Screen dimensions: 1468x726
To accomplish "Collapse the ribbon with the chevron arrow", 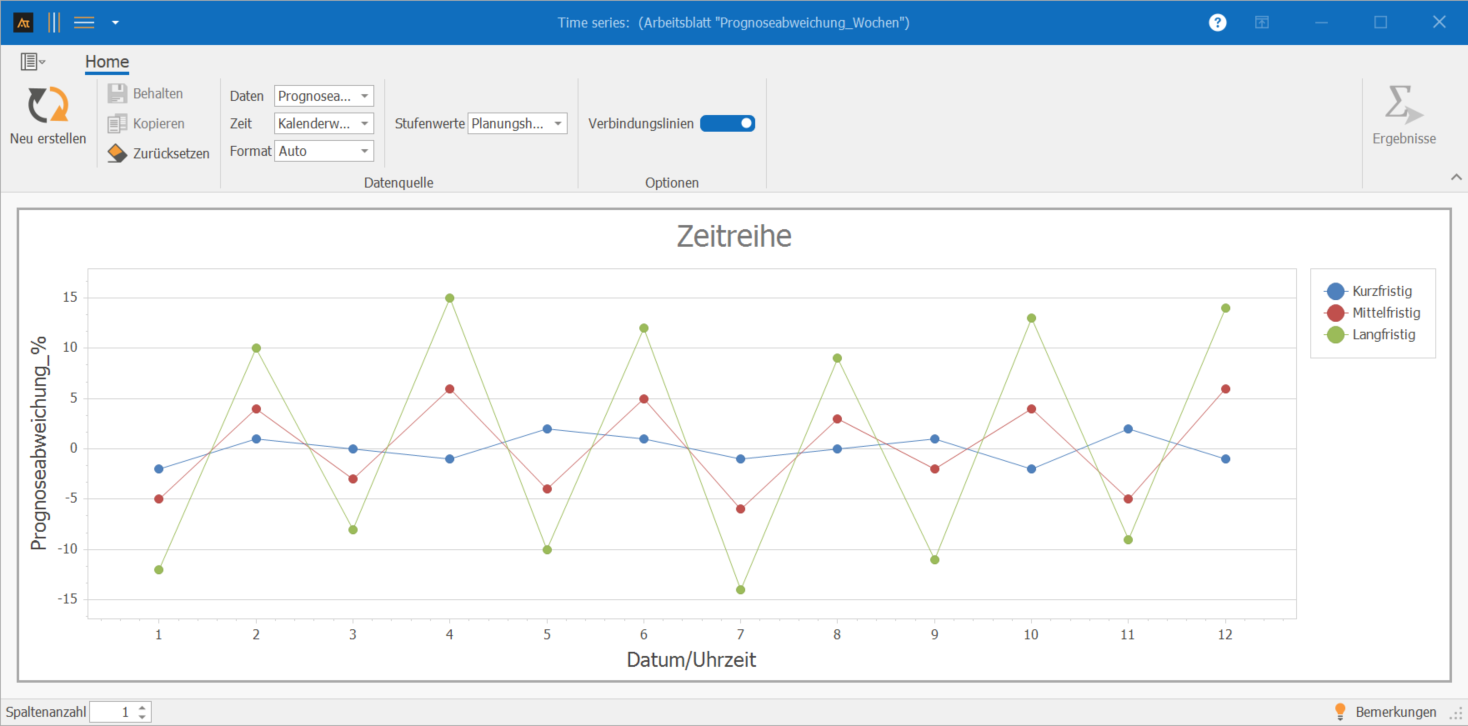I will click(x=1455, y=177).
